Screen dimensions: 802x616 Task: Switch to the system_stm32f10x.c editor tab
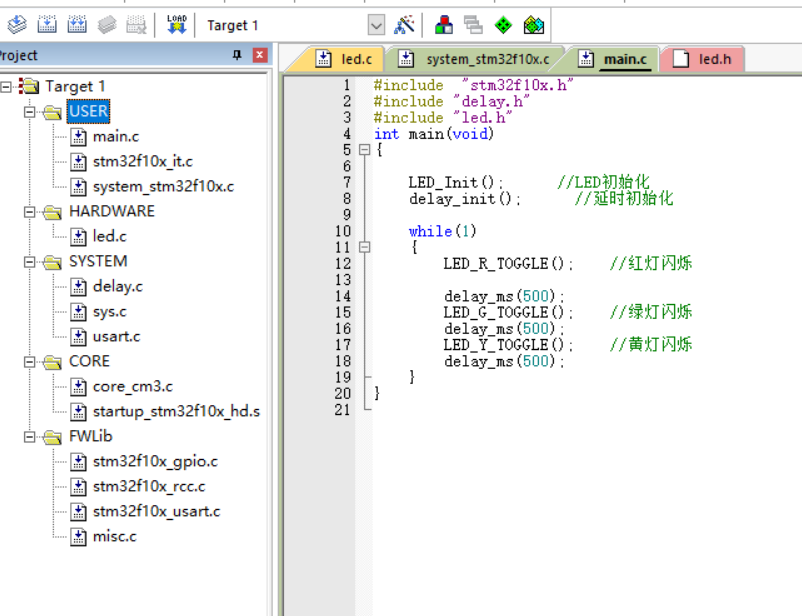tap(478, 59)
